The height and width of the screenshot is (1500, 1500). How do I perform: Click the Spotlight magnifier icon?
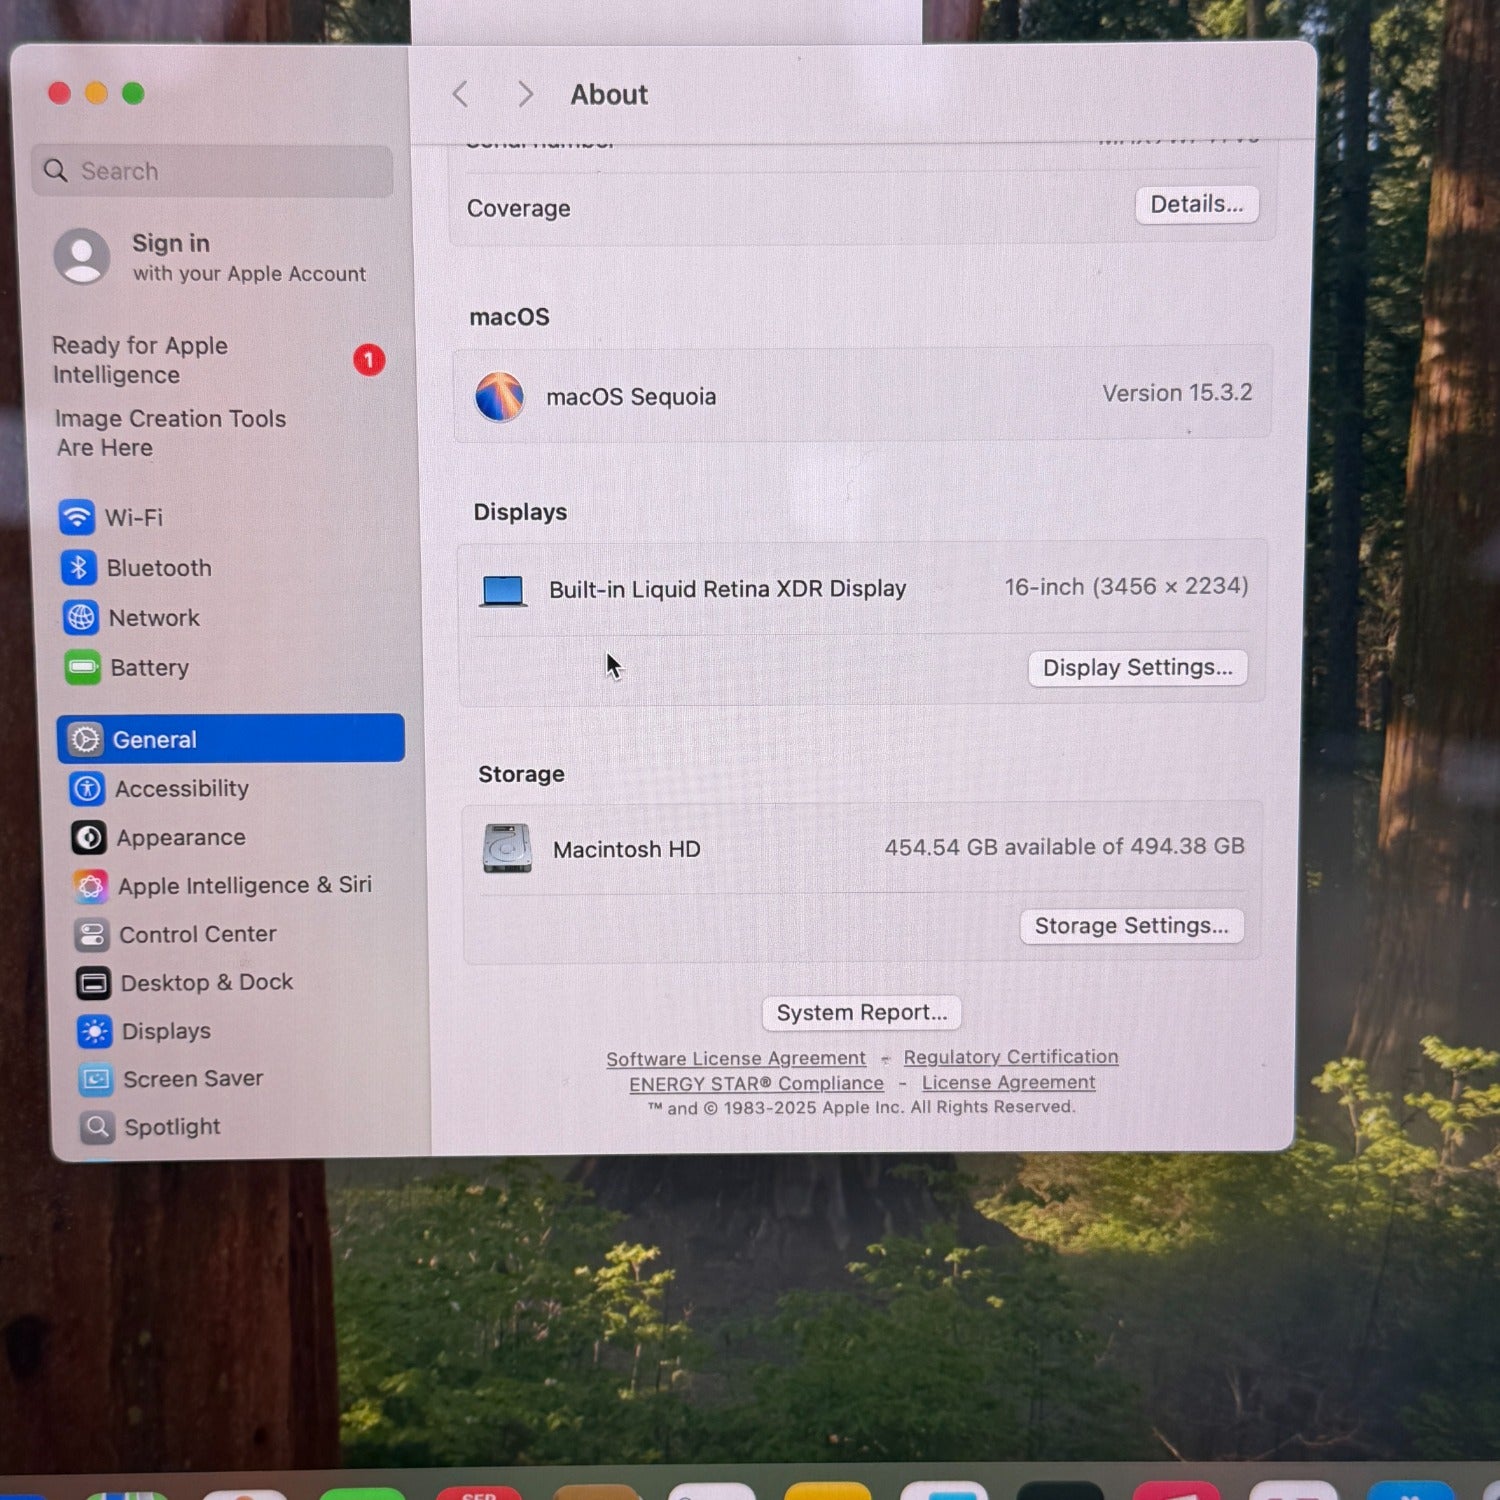(97, 1127)
